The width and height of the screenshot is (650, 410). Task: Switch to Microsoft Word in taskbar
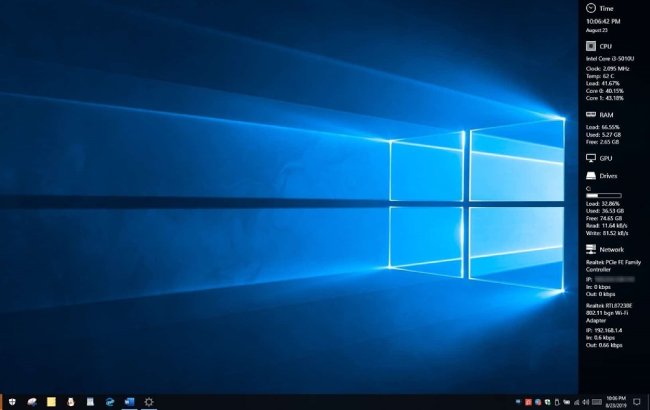point(129,402)
